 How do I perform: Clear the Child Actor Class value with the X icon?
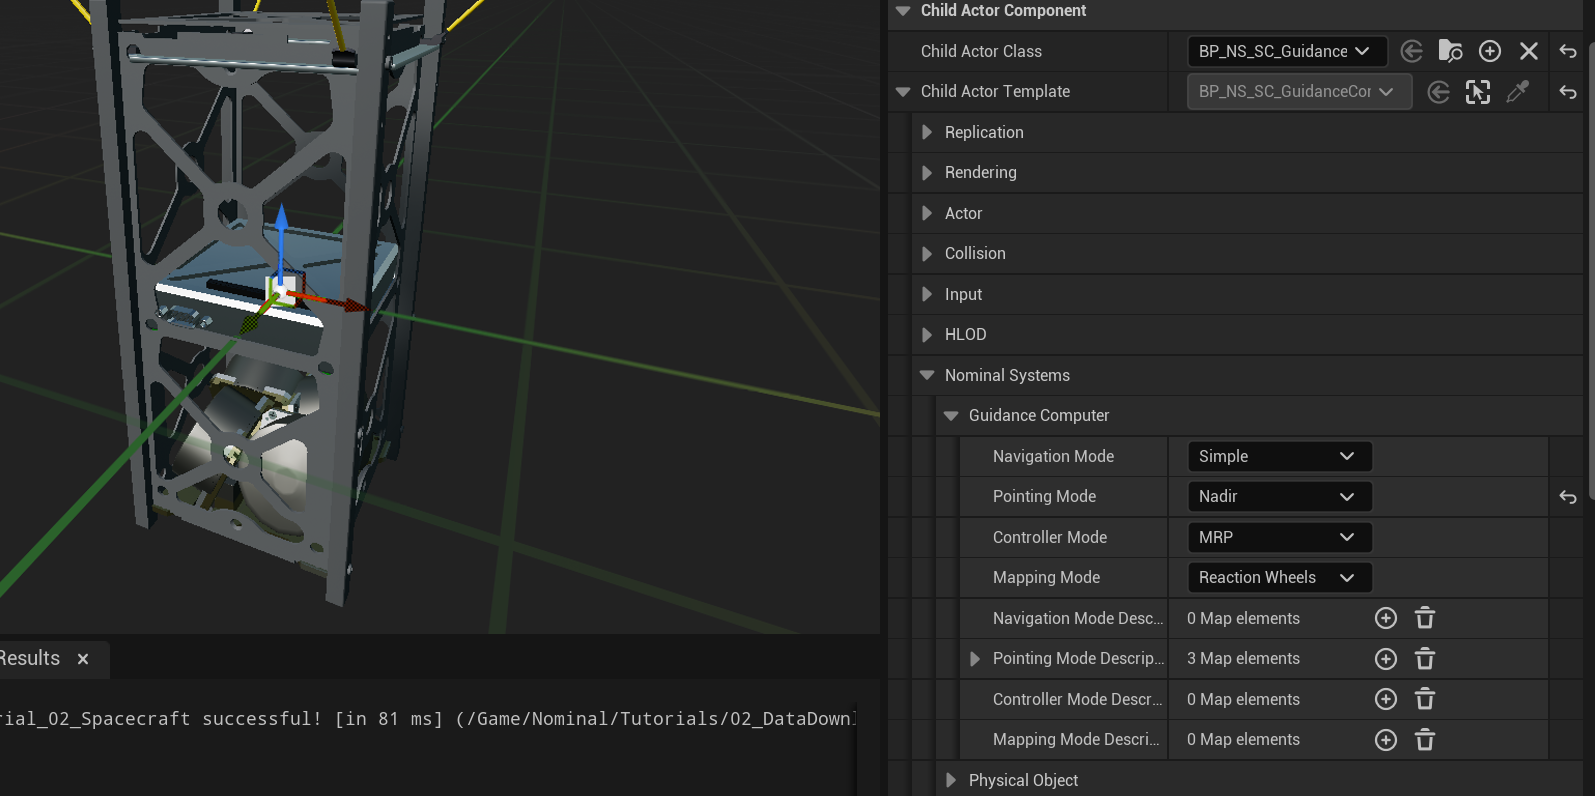(1528, 51)
